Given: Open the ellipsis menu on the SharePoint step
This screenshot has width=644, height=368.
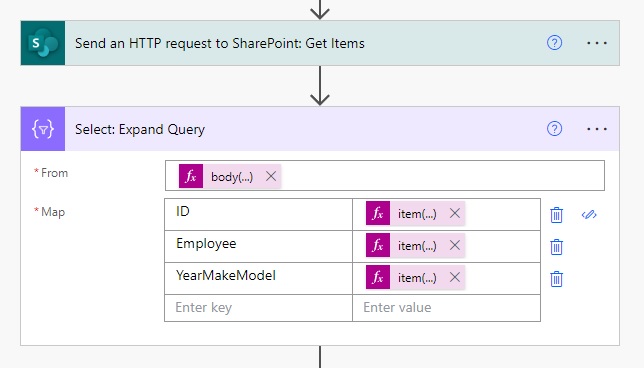Looking at the screenshot, I should (x=597, y=43).
